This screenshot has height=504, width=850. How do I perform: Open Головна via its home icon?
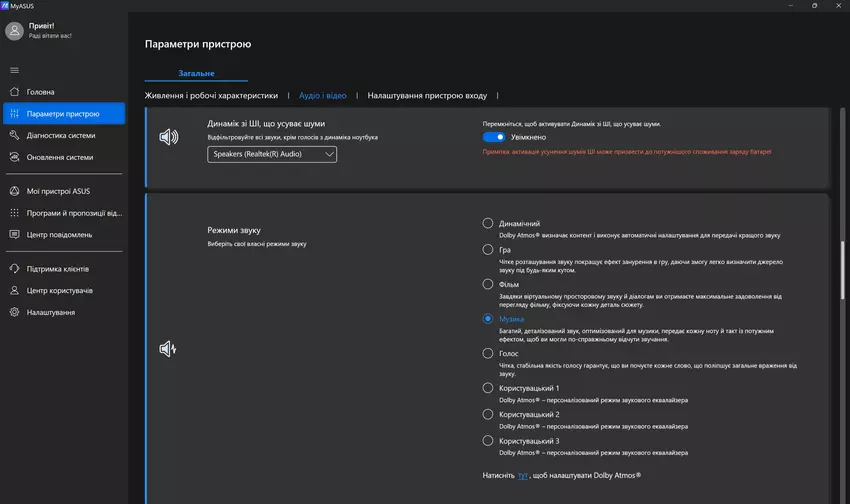(14, 92)
